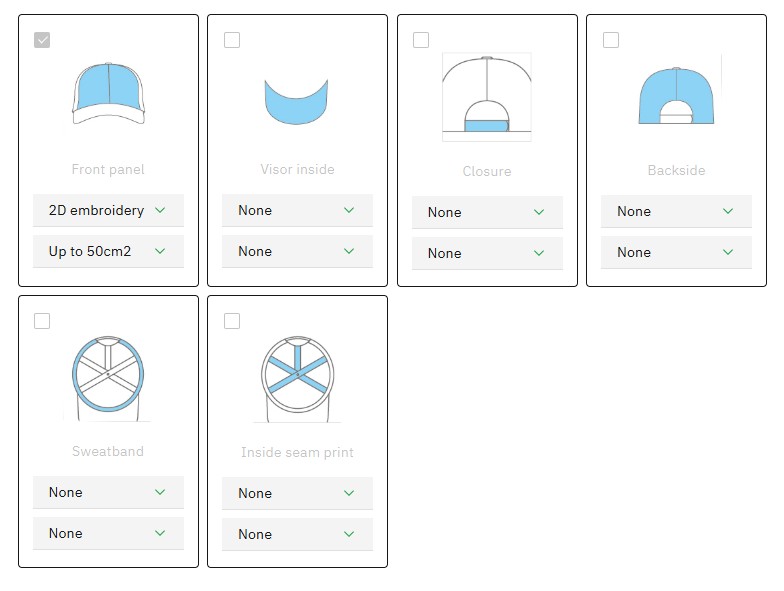The height and width of the screenshot is (591, 784).
Task: Open first dropdown under Backside
Action: [676, 212]
